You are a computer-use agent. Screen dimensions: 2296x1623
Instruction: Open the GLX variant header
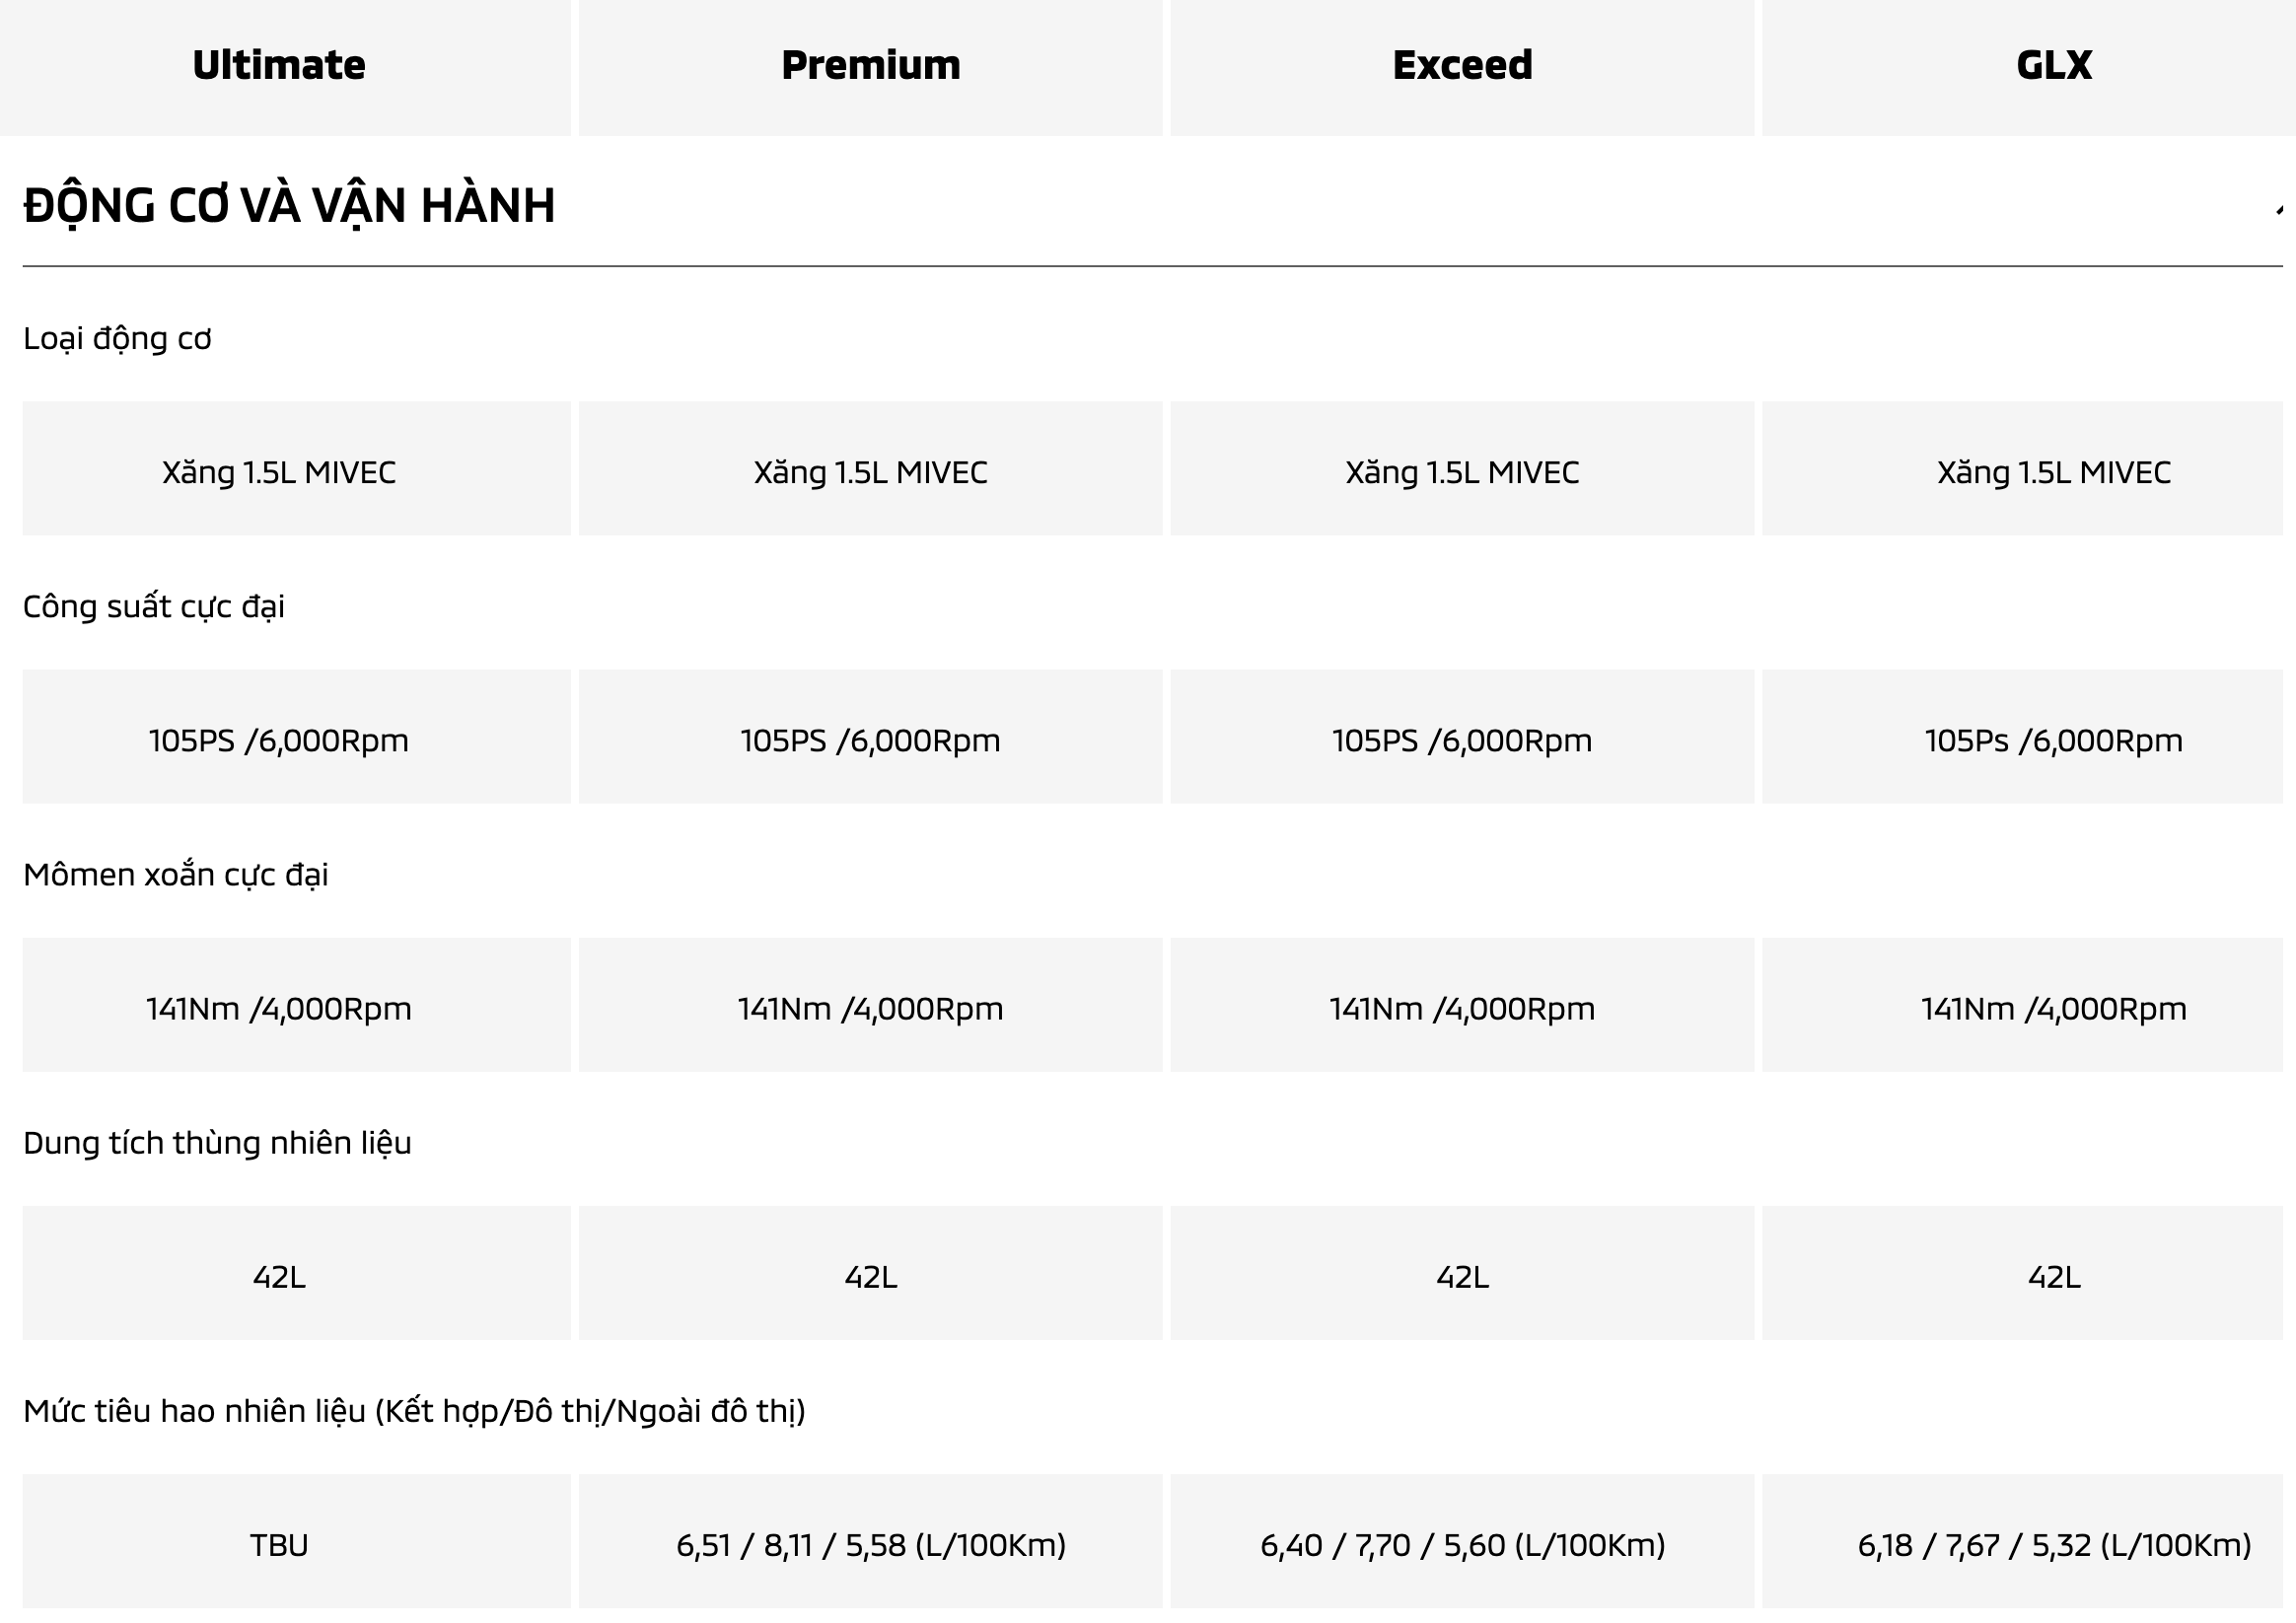(x=2054, y=66)
